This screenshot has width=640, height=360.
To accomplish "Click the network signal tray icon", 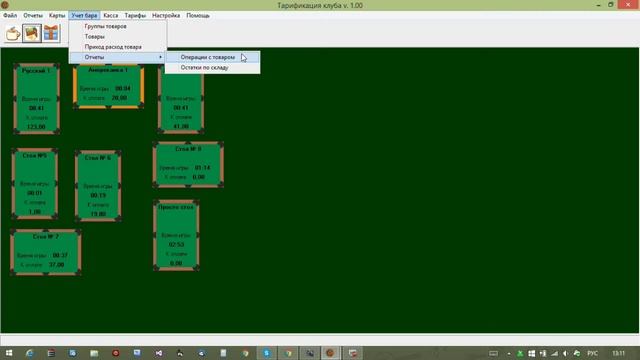I will click(554, 353).
